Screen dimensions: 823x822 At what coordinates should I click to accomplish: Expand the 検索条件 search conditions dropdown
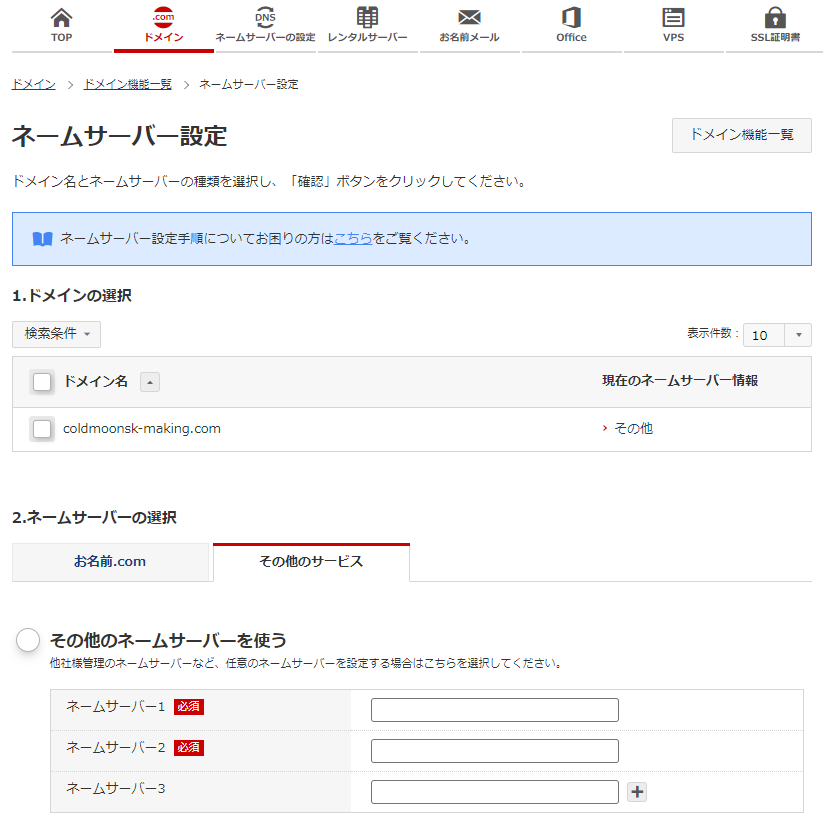coord(56,334)
